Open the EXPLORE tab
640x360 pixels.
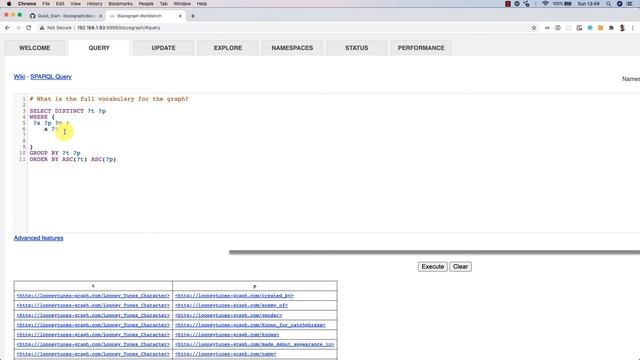click(x=228, y=48)
